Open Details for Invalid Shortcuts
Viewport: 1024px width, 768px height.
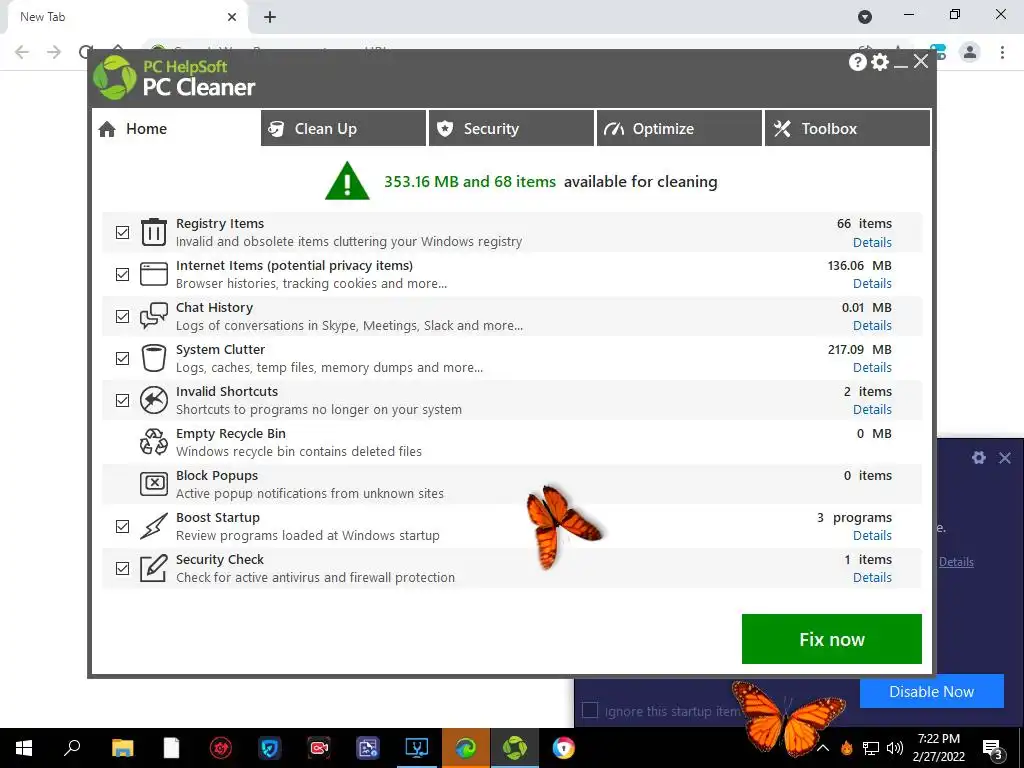[872, 409]
